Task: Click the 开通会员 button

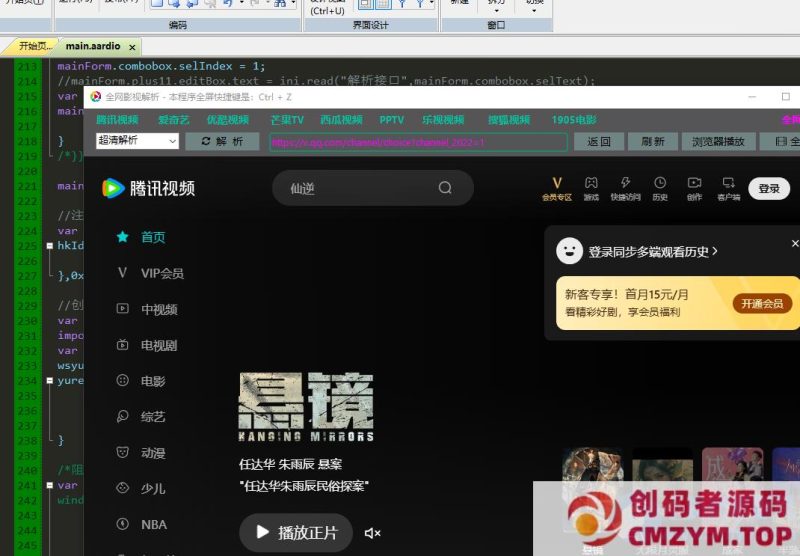Action: pos(758,304)
